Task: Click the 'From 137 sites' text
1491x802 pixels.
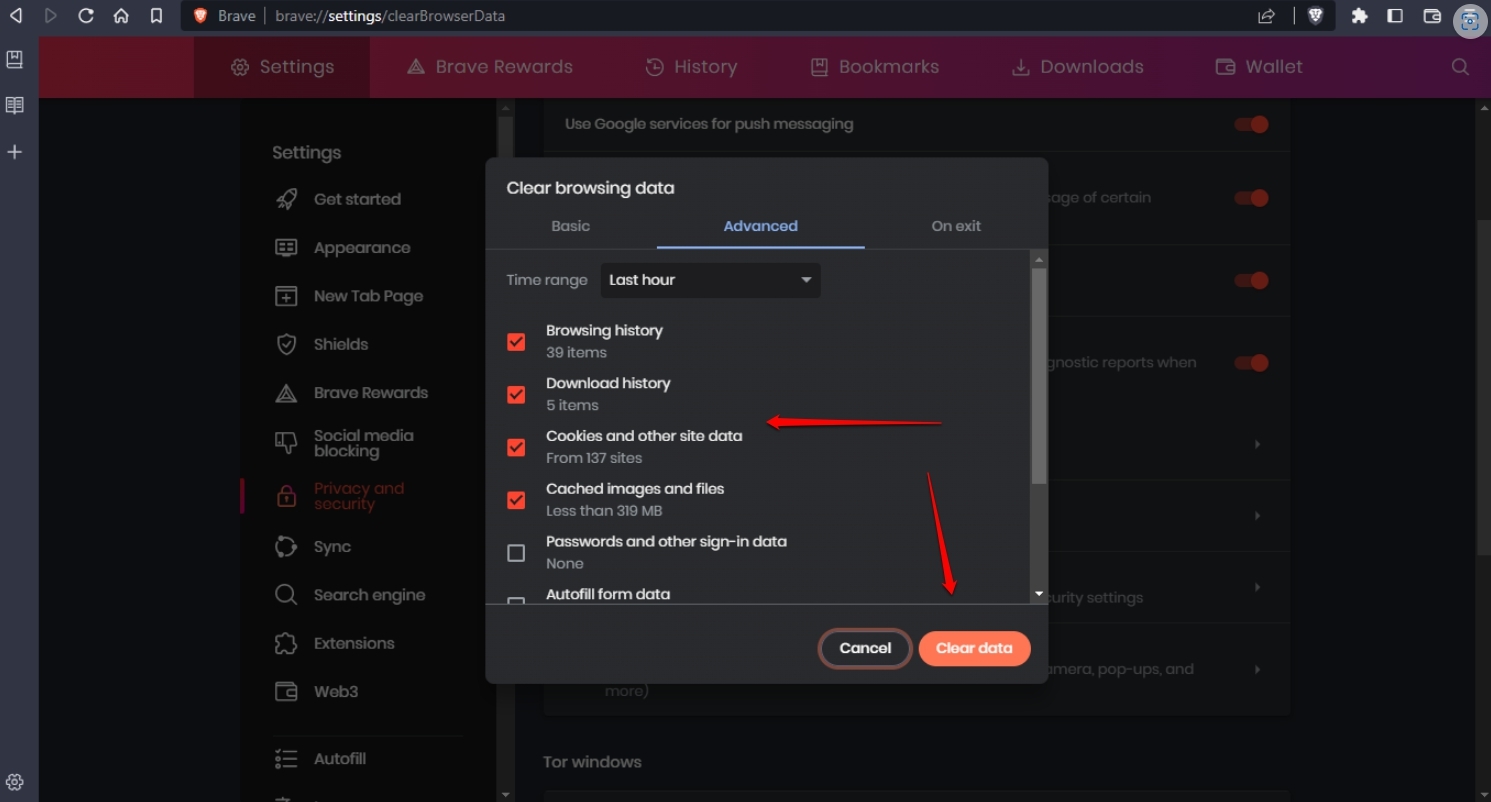Action: 594,458
